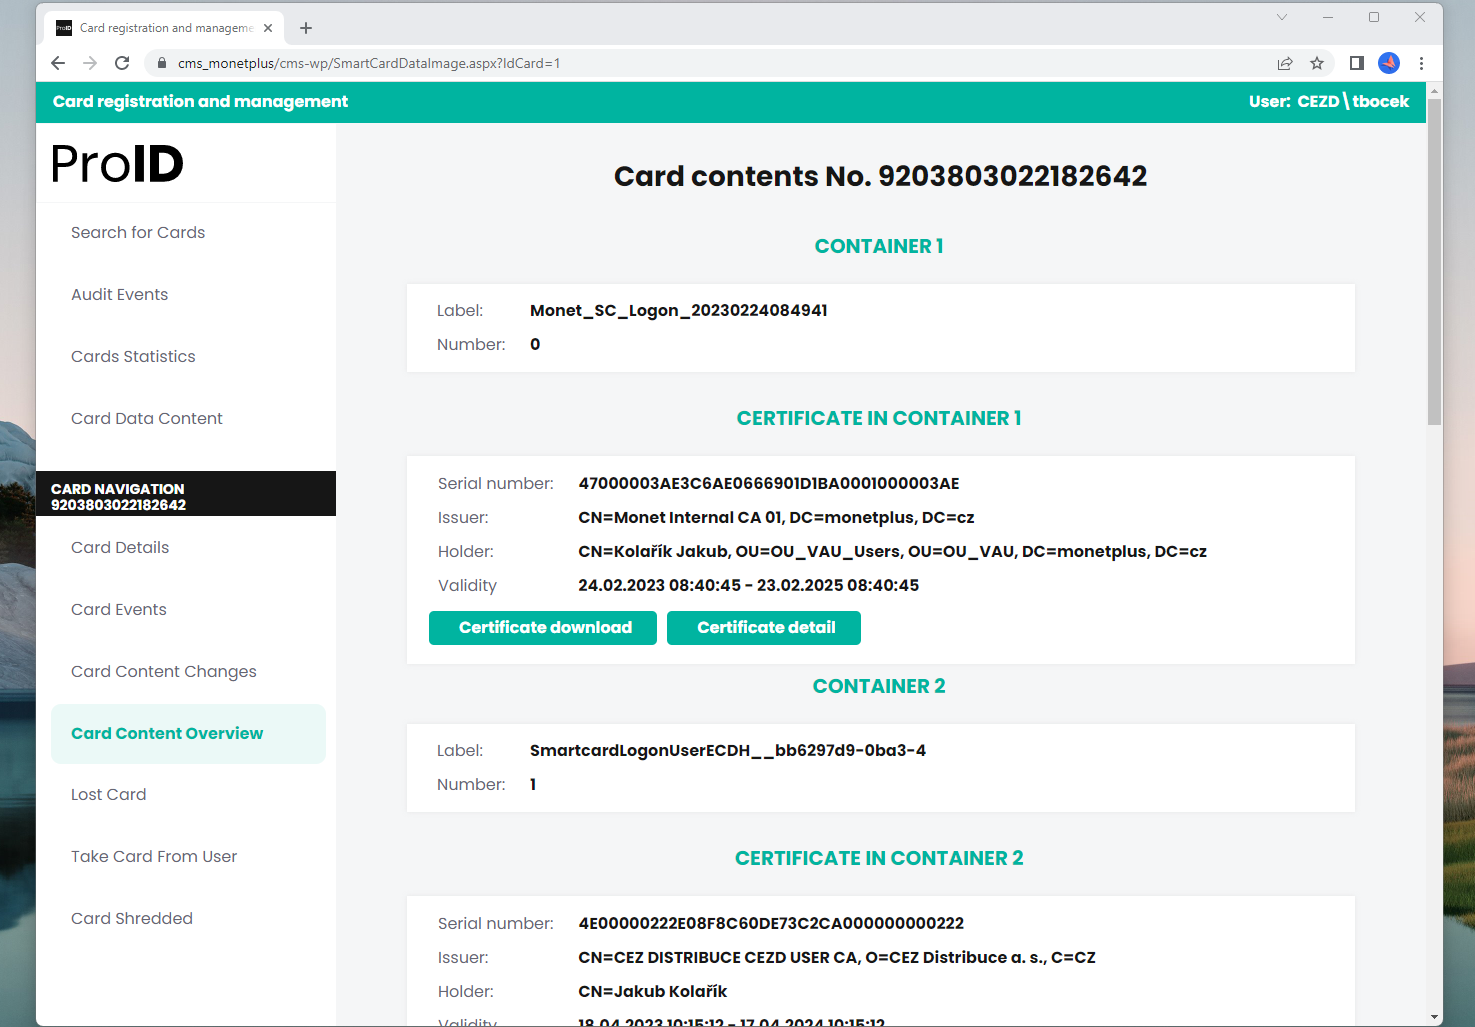
Task: Reload the current page
Action: [x=122, y=62]
